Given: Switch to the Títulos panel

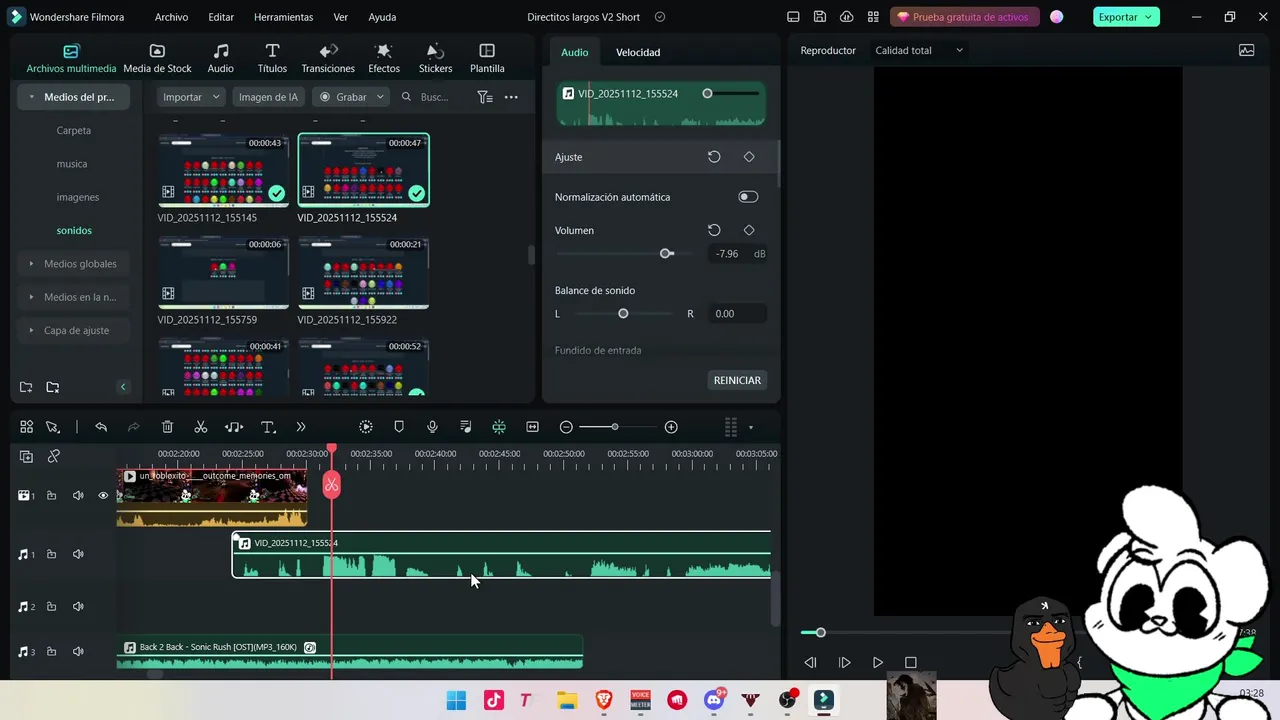Looking at the screenshot, I should point(272,59).
